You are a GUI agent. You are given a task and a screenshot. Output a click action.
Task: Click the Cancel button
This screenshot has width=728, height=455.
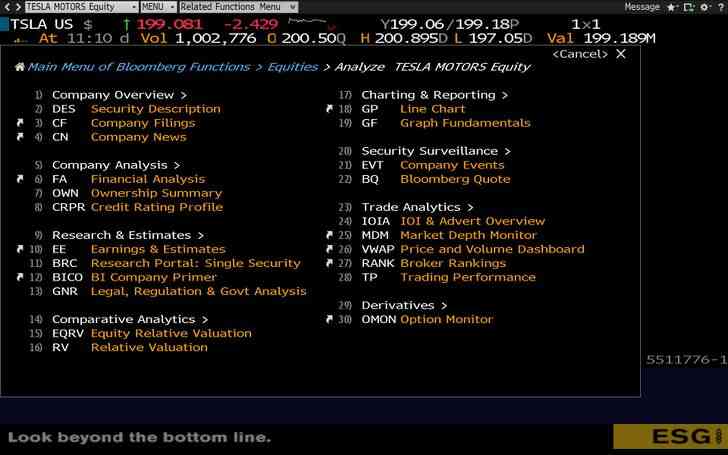(580, 54)
